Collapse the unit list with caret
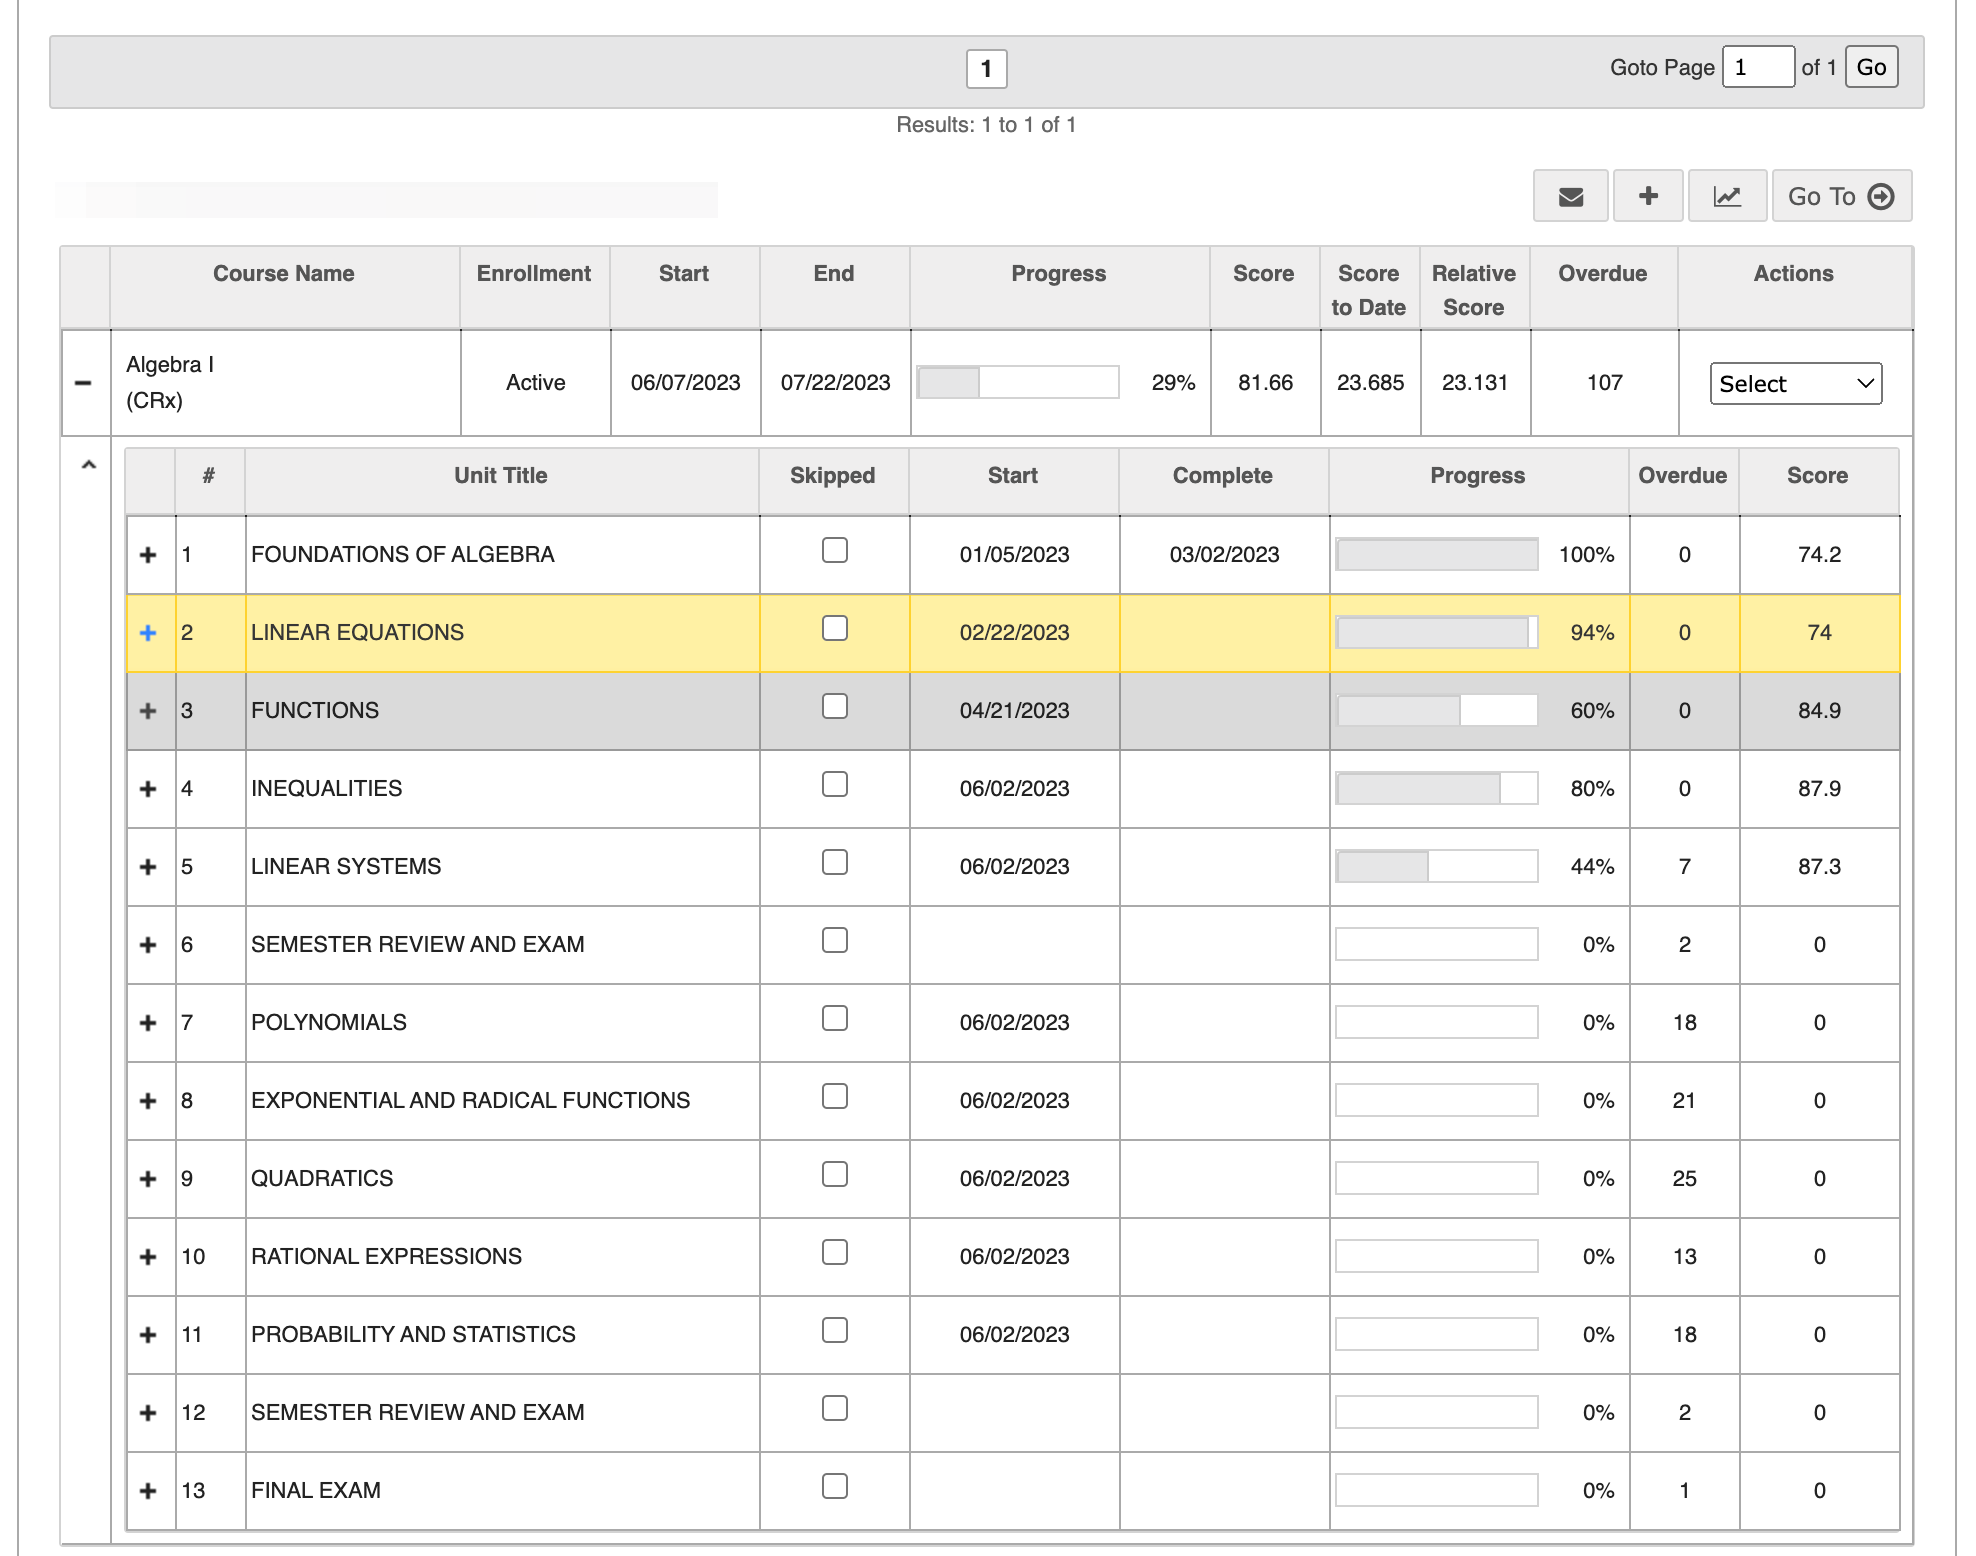The height and width of the screenshot is (1556, 1976). pos(89,465)
